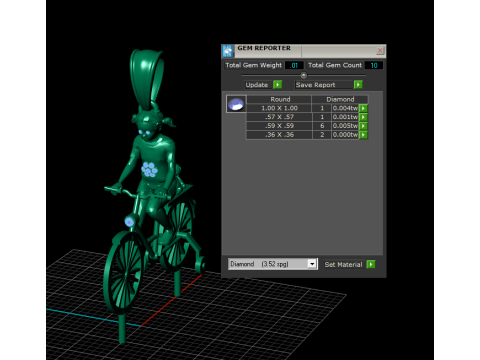Image resolution: width=480 pixels, height=360 pixels.
Task: Click the 0.004tw weight cell
Action: (345, 108)
